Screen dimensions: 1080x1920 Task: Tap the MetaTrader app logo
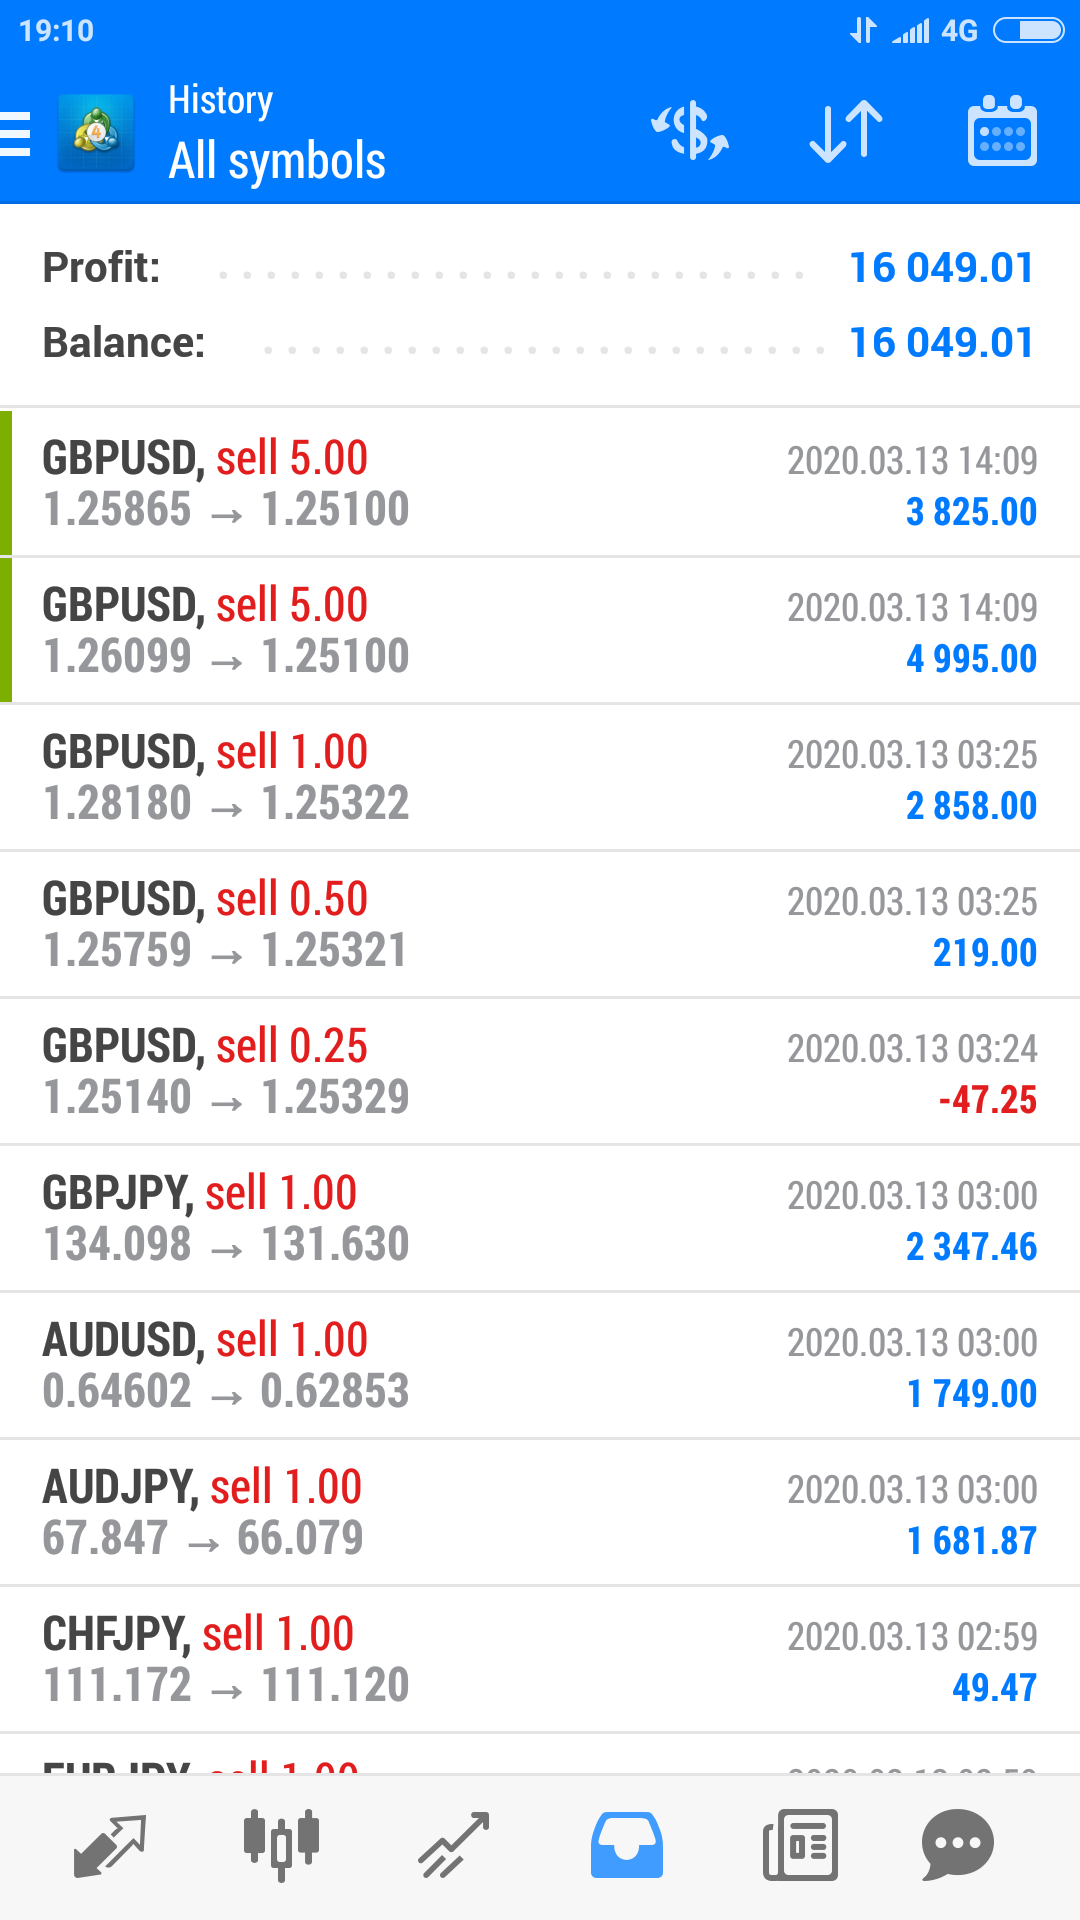pos(96,133)
